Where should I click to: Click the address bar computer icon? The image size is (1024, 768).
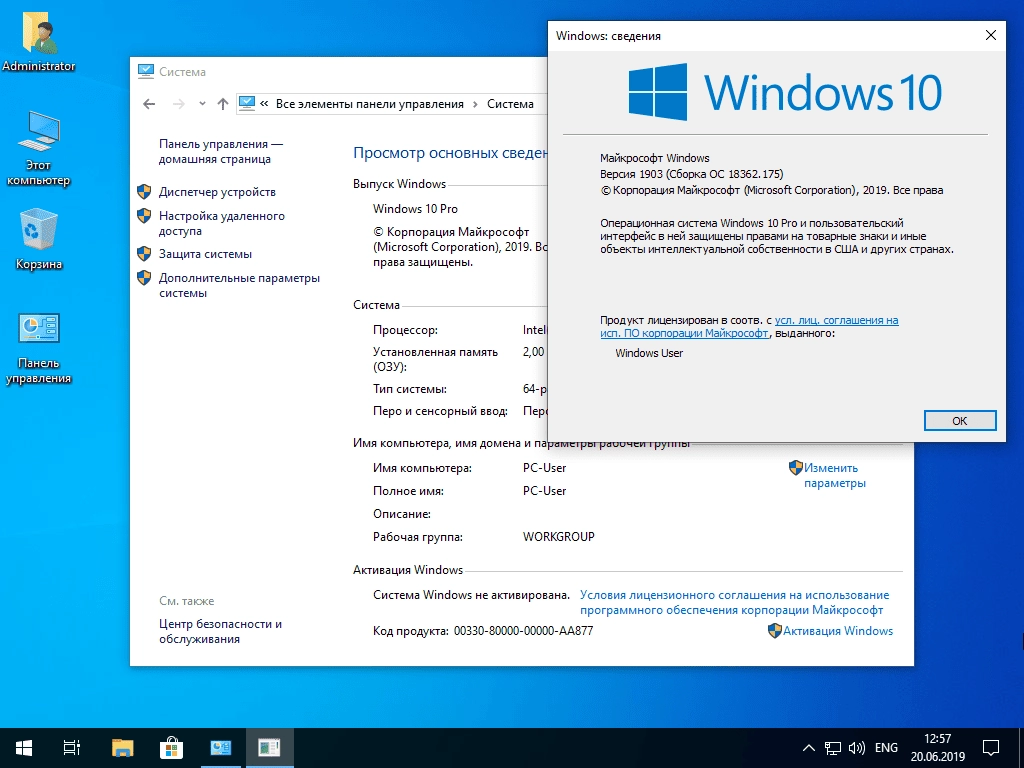click(x=247, y=103)
